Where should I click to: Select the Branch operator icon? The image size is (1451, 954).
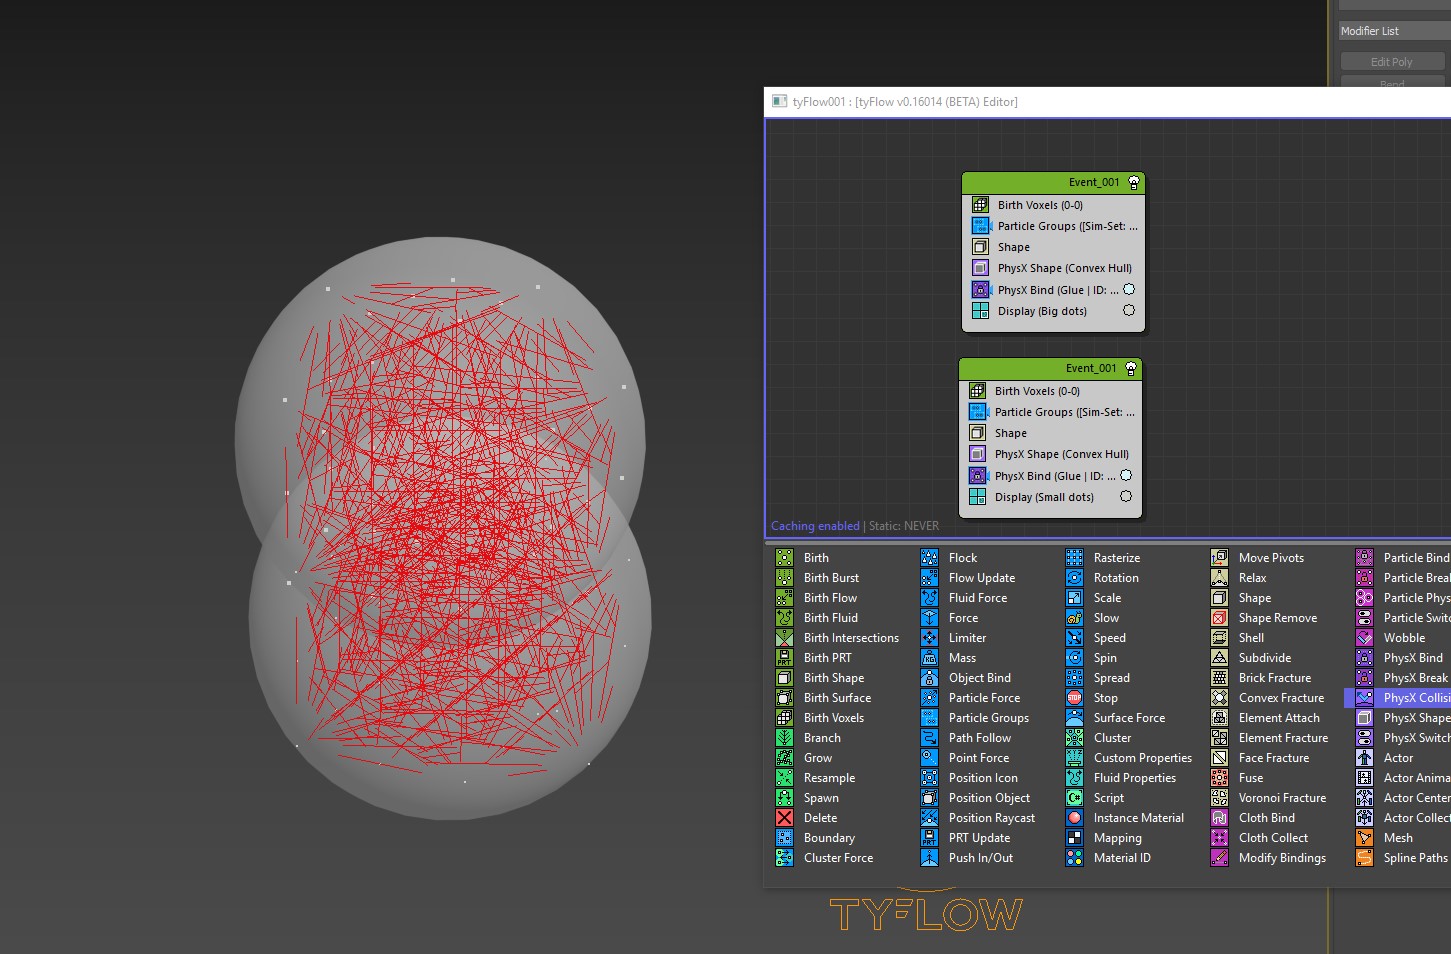[785, 738]
